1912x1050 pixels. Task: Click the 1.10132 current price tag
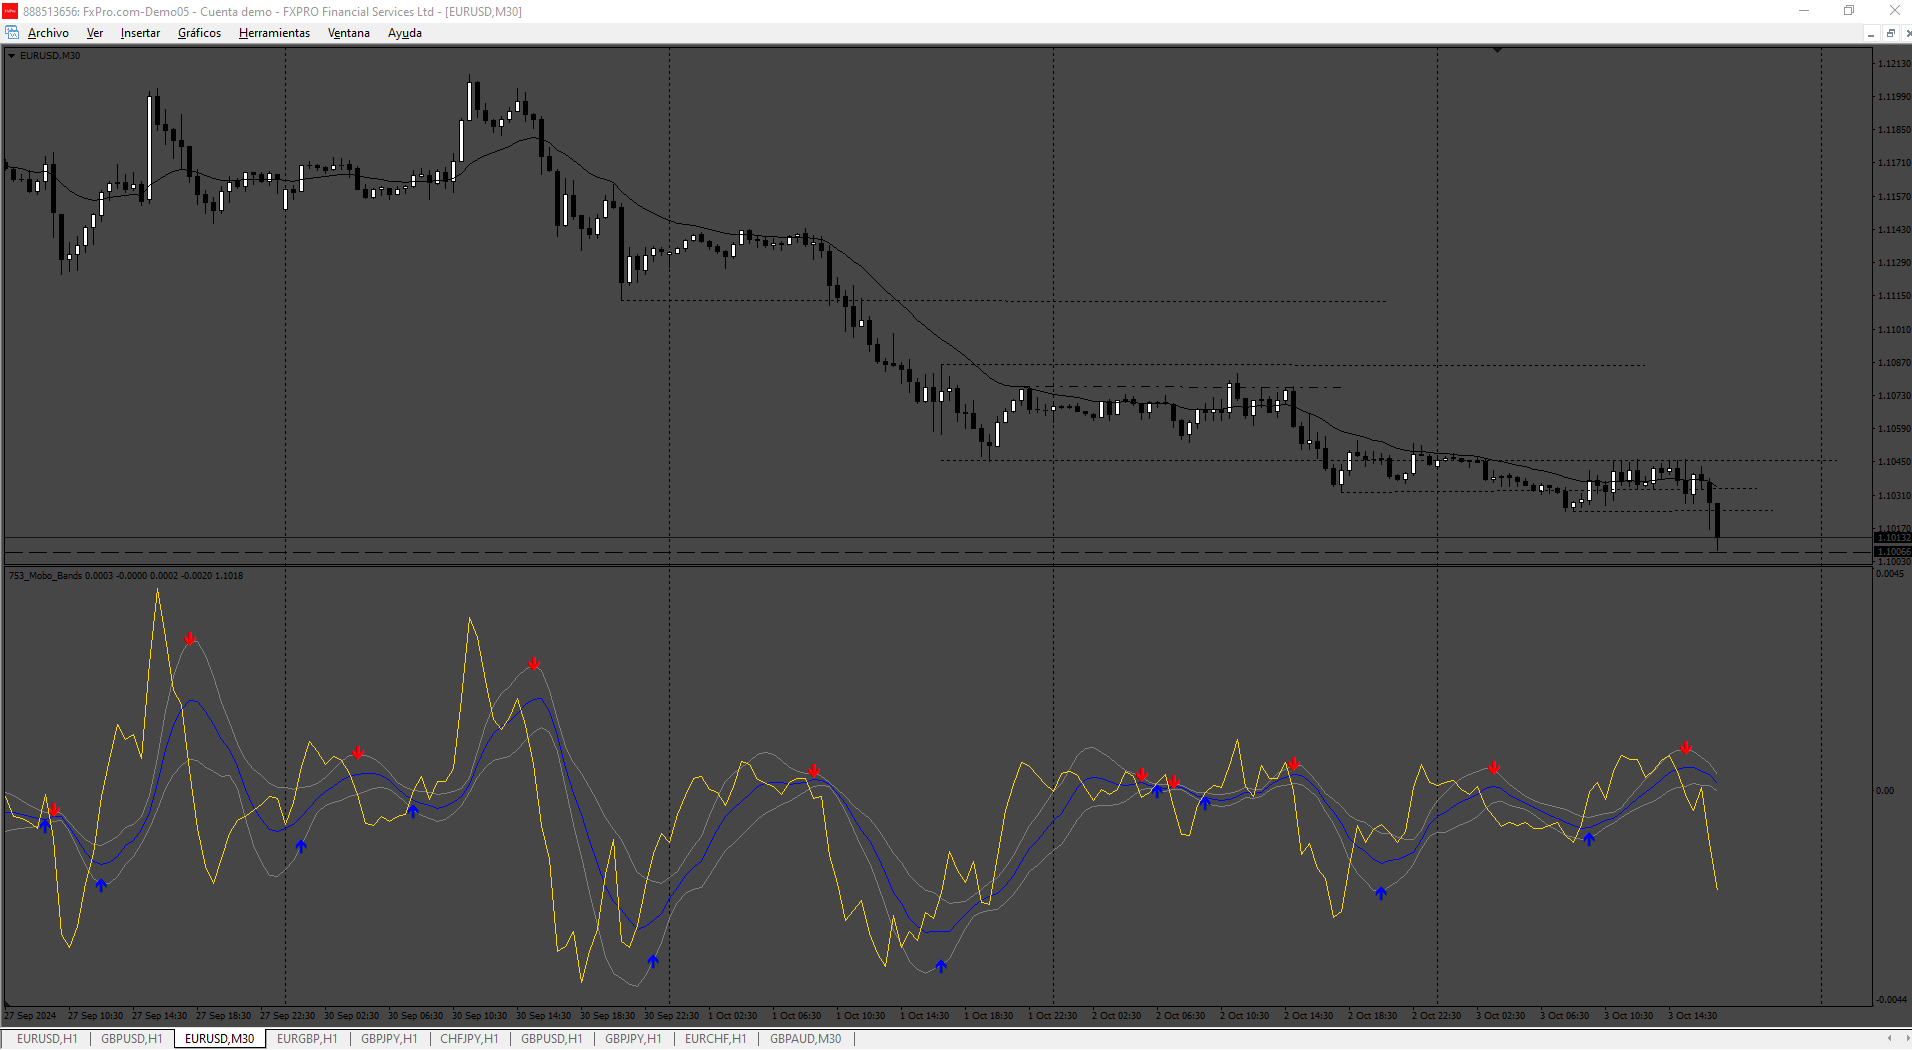pos(1892,538)
